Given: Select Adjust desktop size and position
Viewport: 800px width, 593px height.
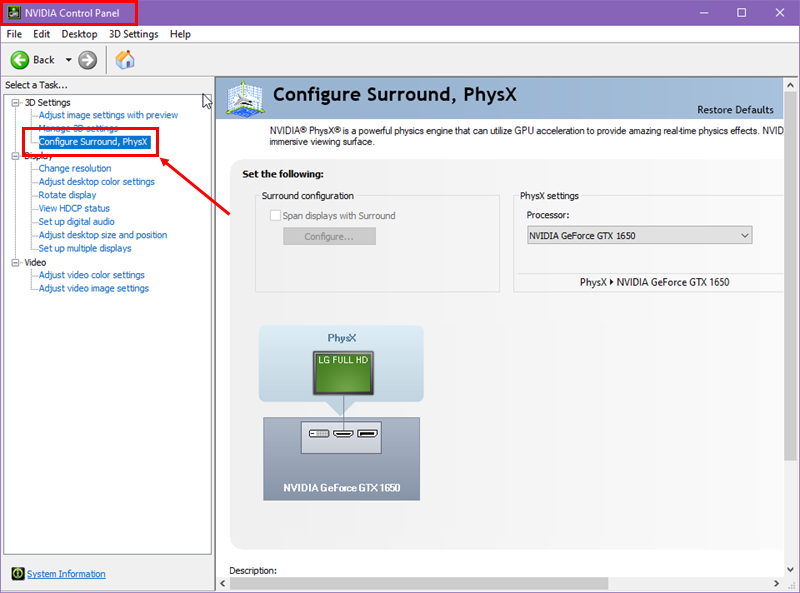Looking at the screenshot, I should coord(103,235).
